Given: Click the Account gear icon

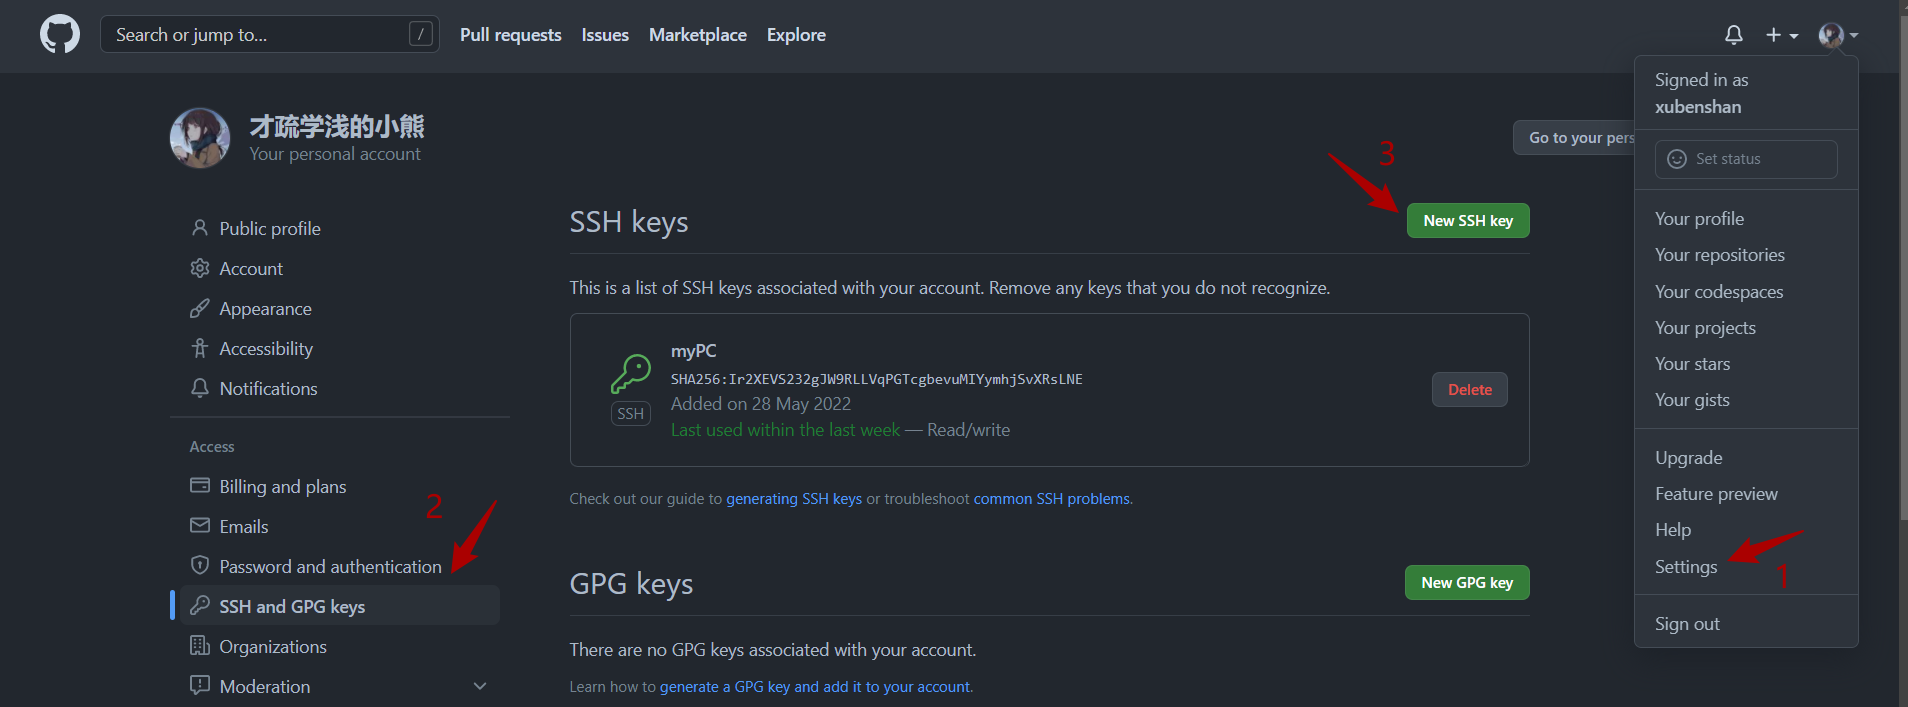Looking at the screenshot, I should [x=200, y=268].
